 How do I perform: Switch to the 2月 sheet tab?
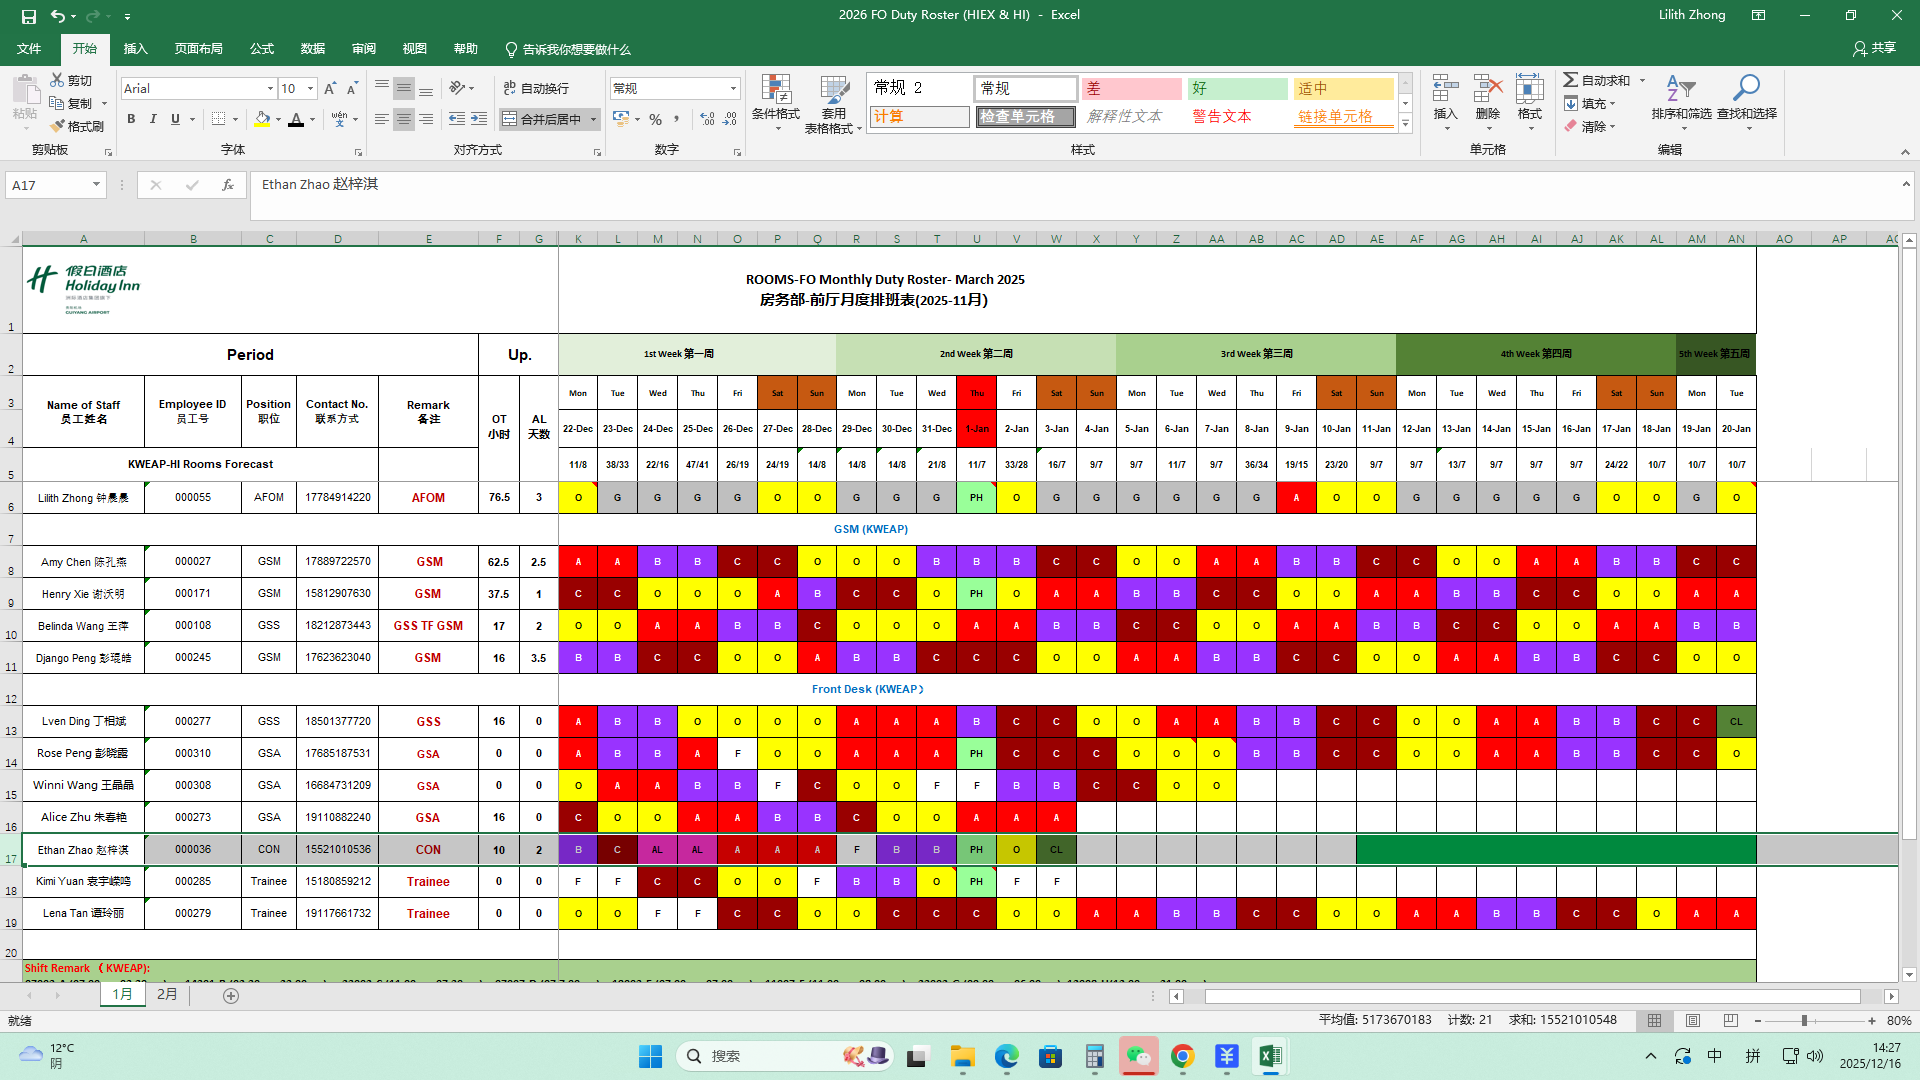click(x=167, y=995)
